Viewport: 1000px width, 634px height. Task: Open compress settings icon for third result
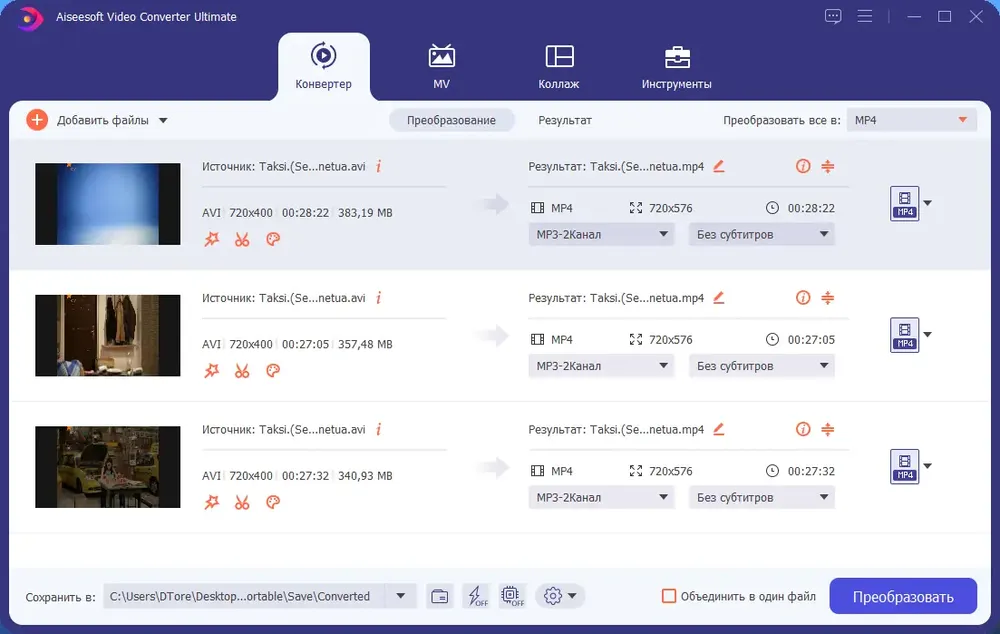coord(827,429)
